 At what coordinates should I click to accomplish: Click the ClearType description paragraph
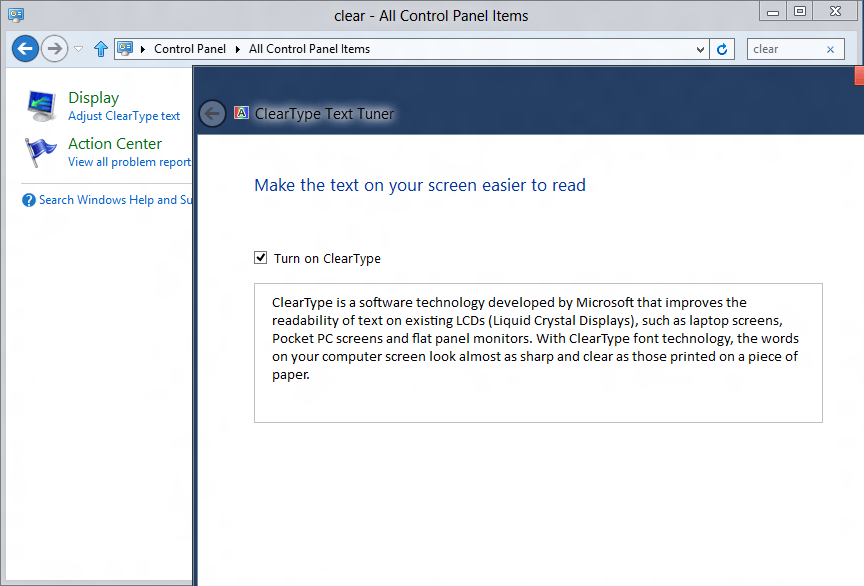click(536, 338)
